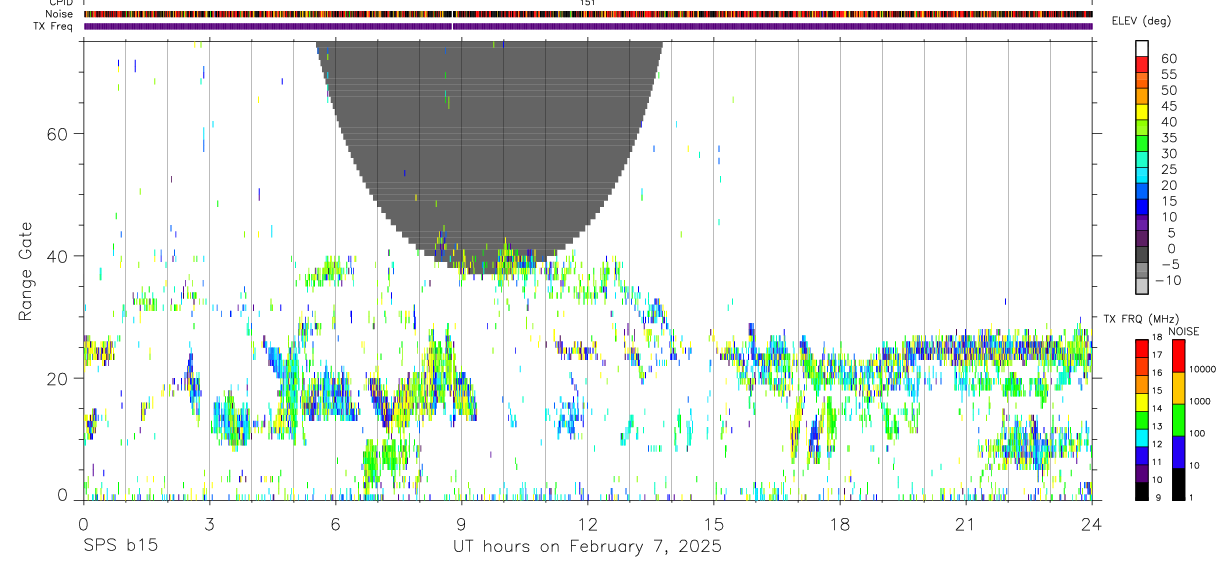Select blue NOISE segment between 10 and 100
This screenshot has width=1228, height=567.
coord(1177,452)
